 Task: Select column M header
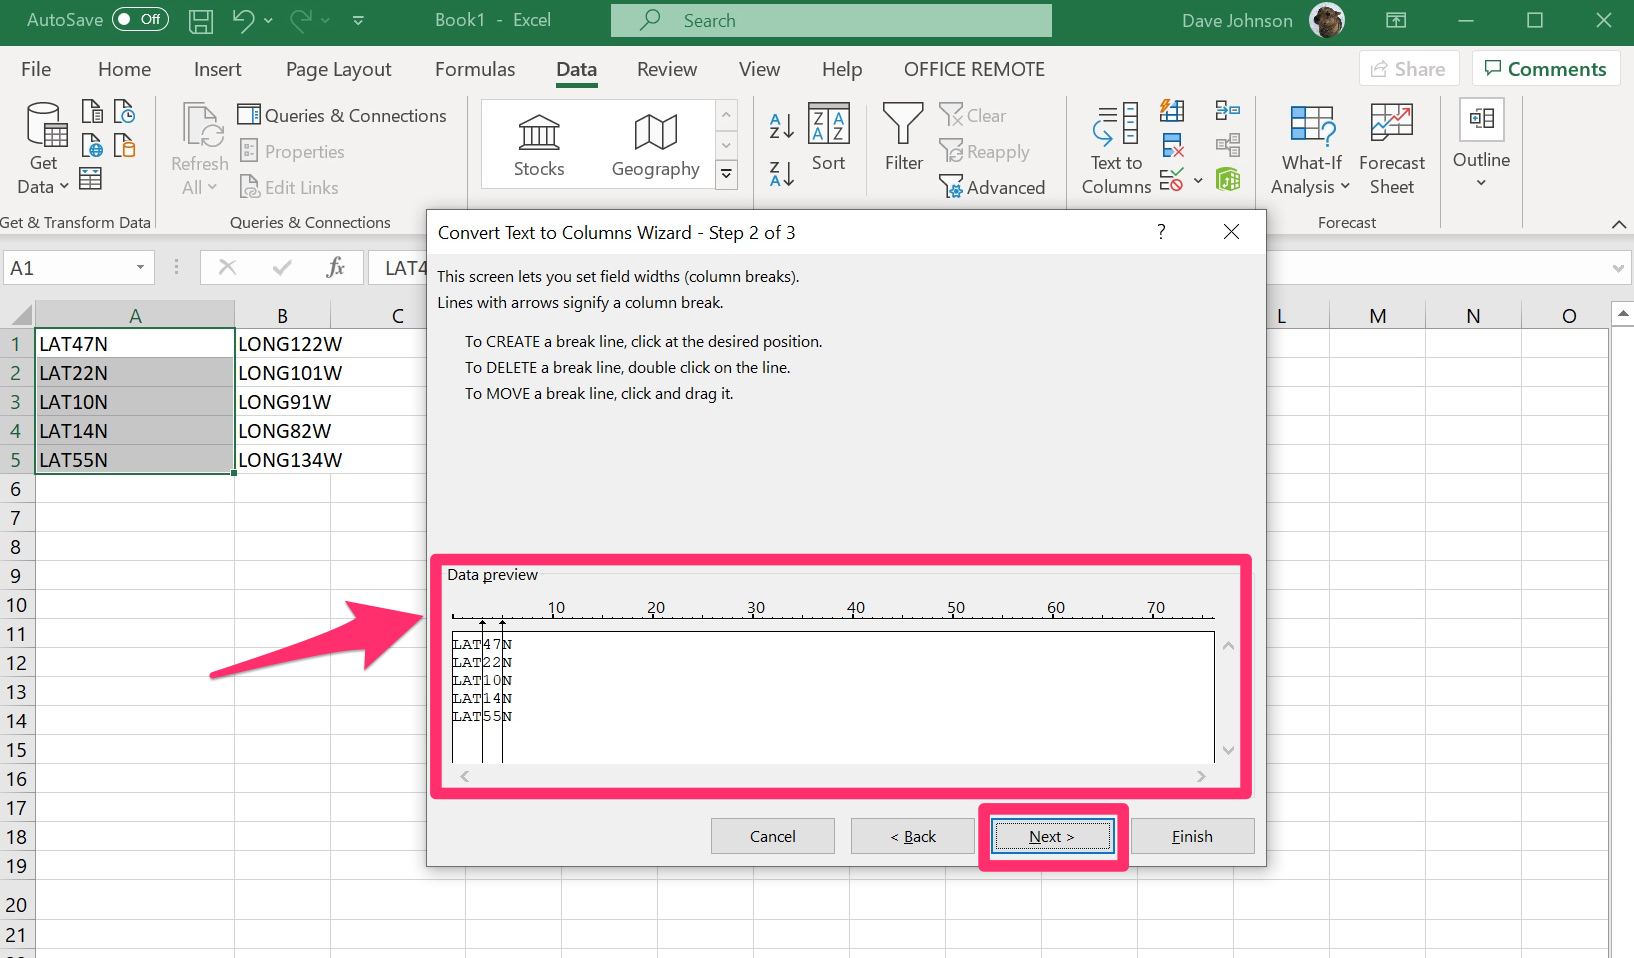[x=1377, y=316]
